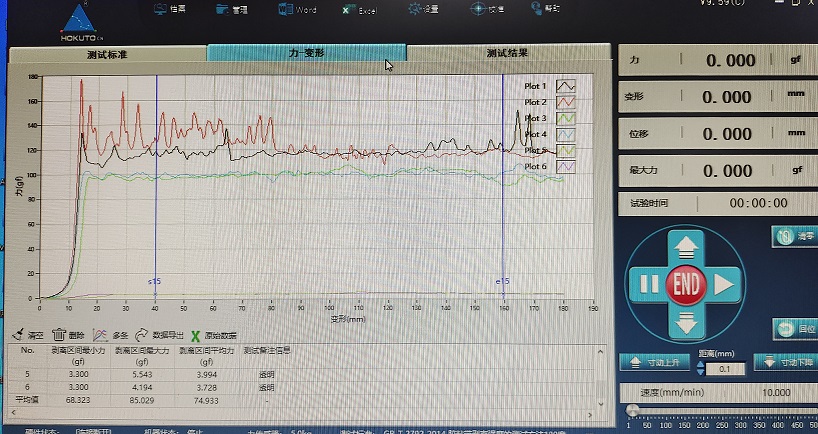818x434 pixels.
Task: Click the down arrow on the control pad
Action: click(x=686, y=323)
